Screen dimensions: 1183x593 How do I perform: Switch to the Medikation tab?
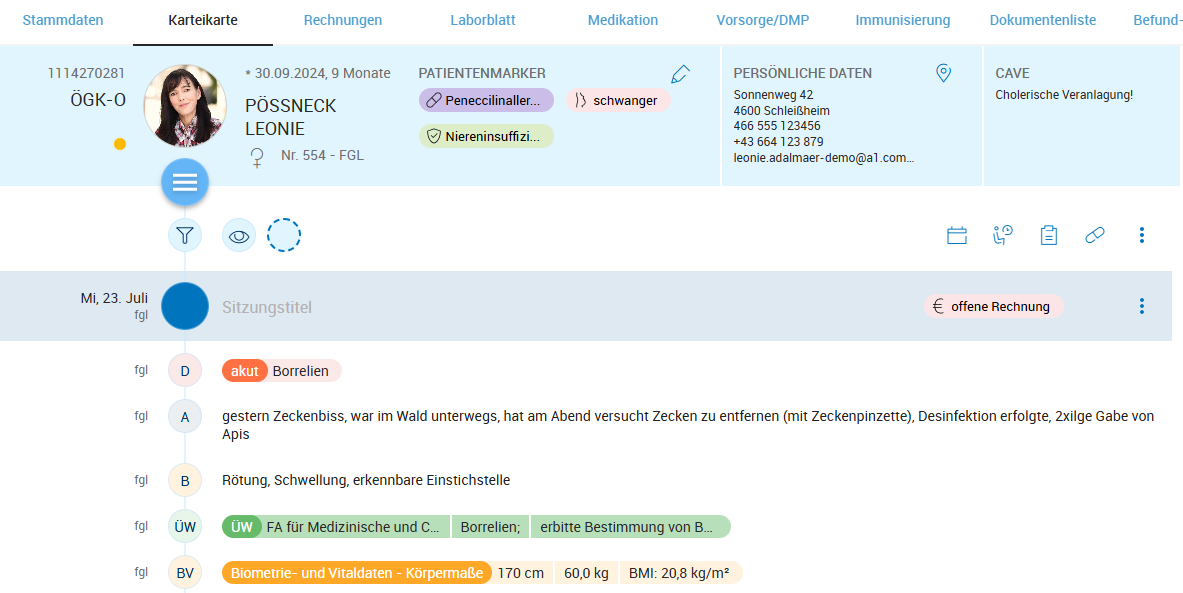click(x=622, y=20)
